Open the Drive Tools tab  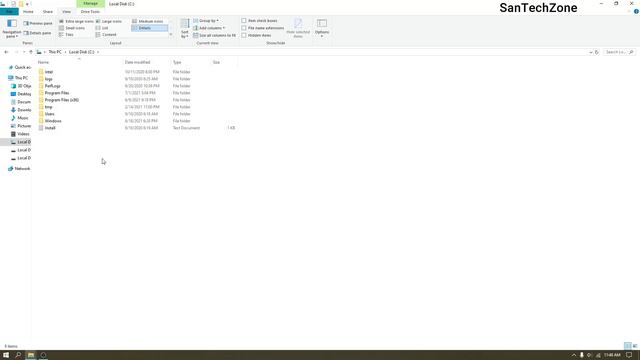pos(90,11)
